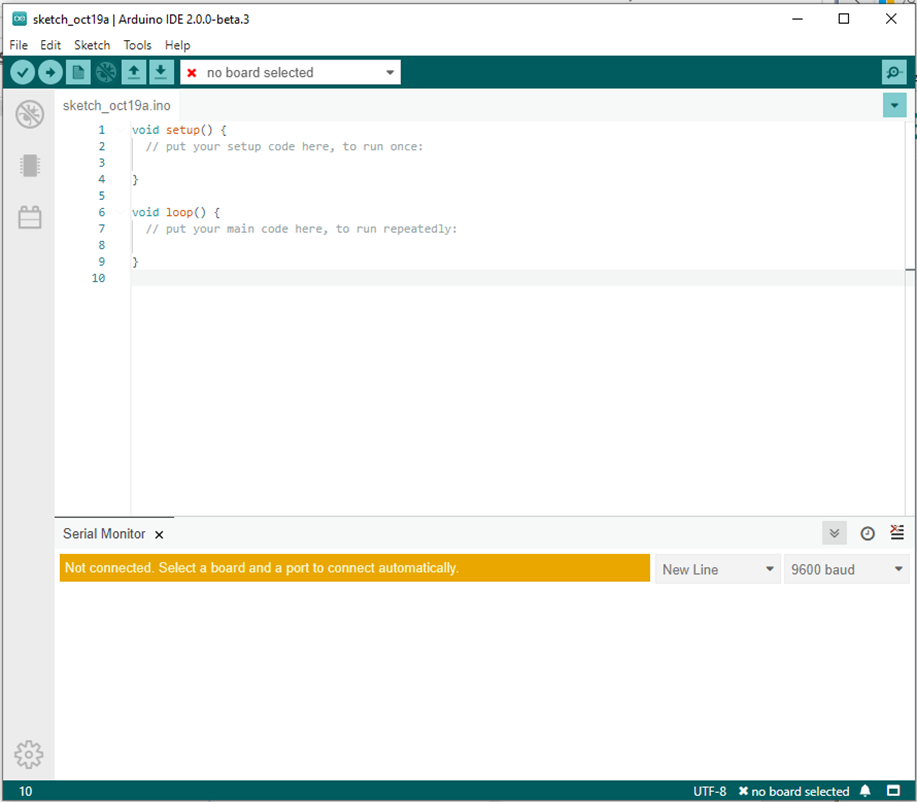
Task: Open the Sketch menu
Action: pos(92,45)
